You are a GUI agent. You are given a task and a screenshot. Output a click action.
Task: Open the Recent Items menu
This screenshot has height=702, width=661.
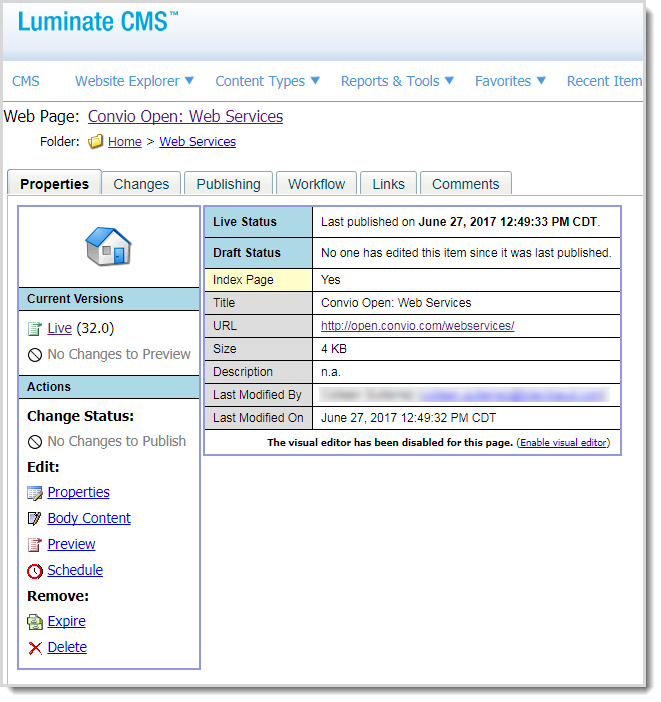[x=605, y=81]
